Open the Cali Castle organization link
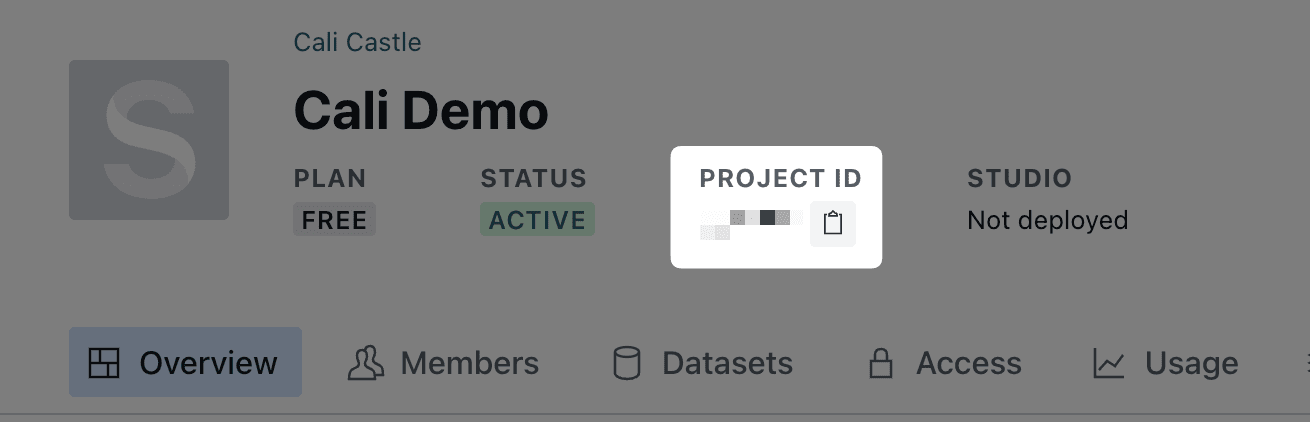Screen dimensions: 1310x422 pyautogui.click(x=357, y=42)
